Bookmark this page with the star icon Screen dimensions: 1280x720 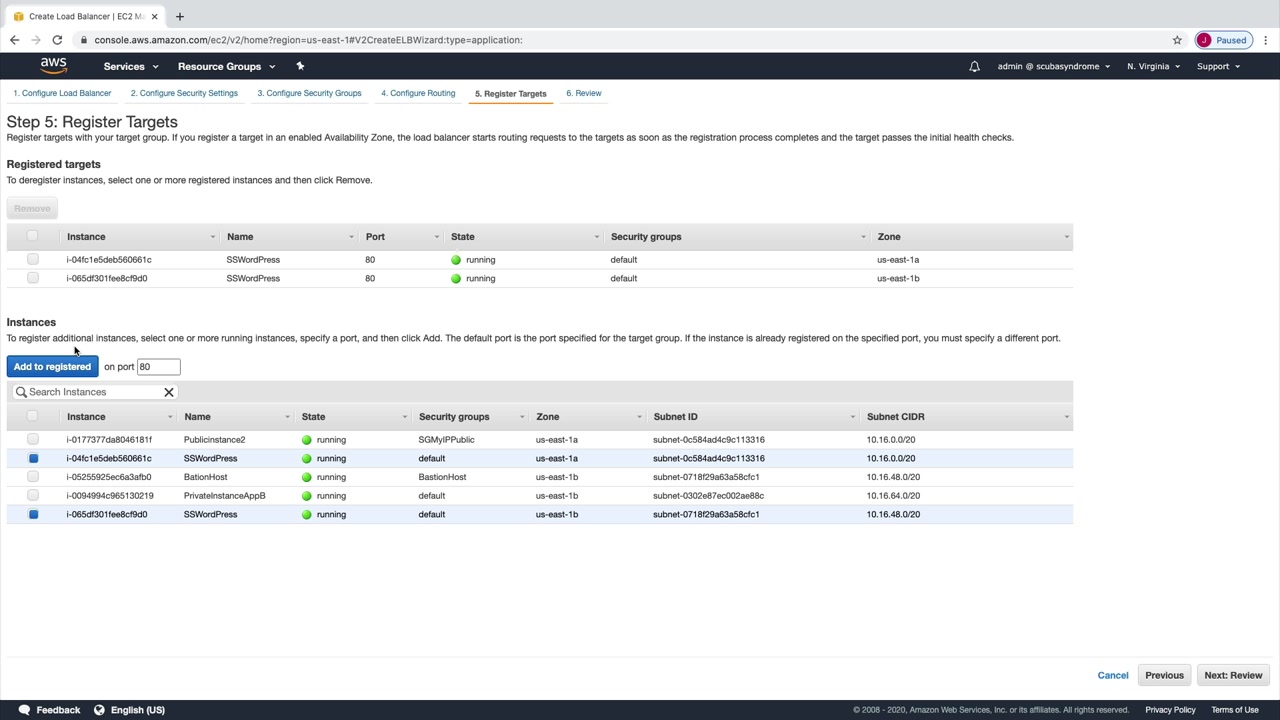click(1177, 40)
